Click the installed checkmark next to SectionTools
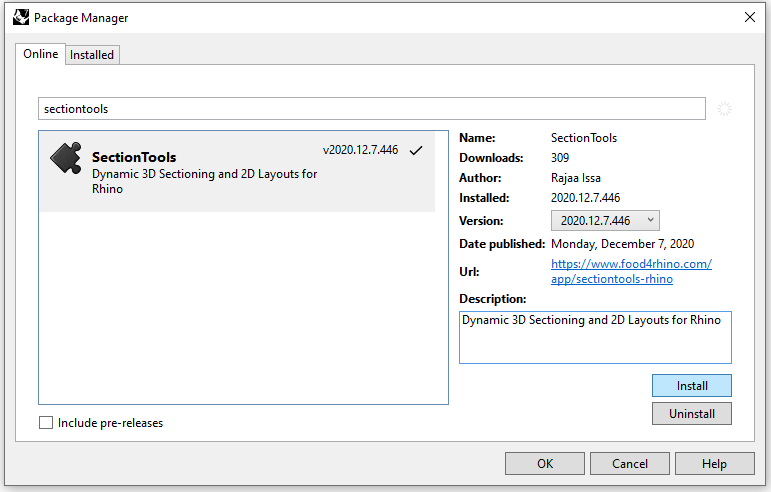This screenshot has width=771, height=492. click(x=416, y=150)
